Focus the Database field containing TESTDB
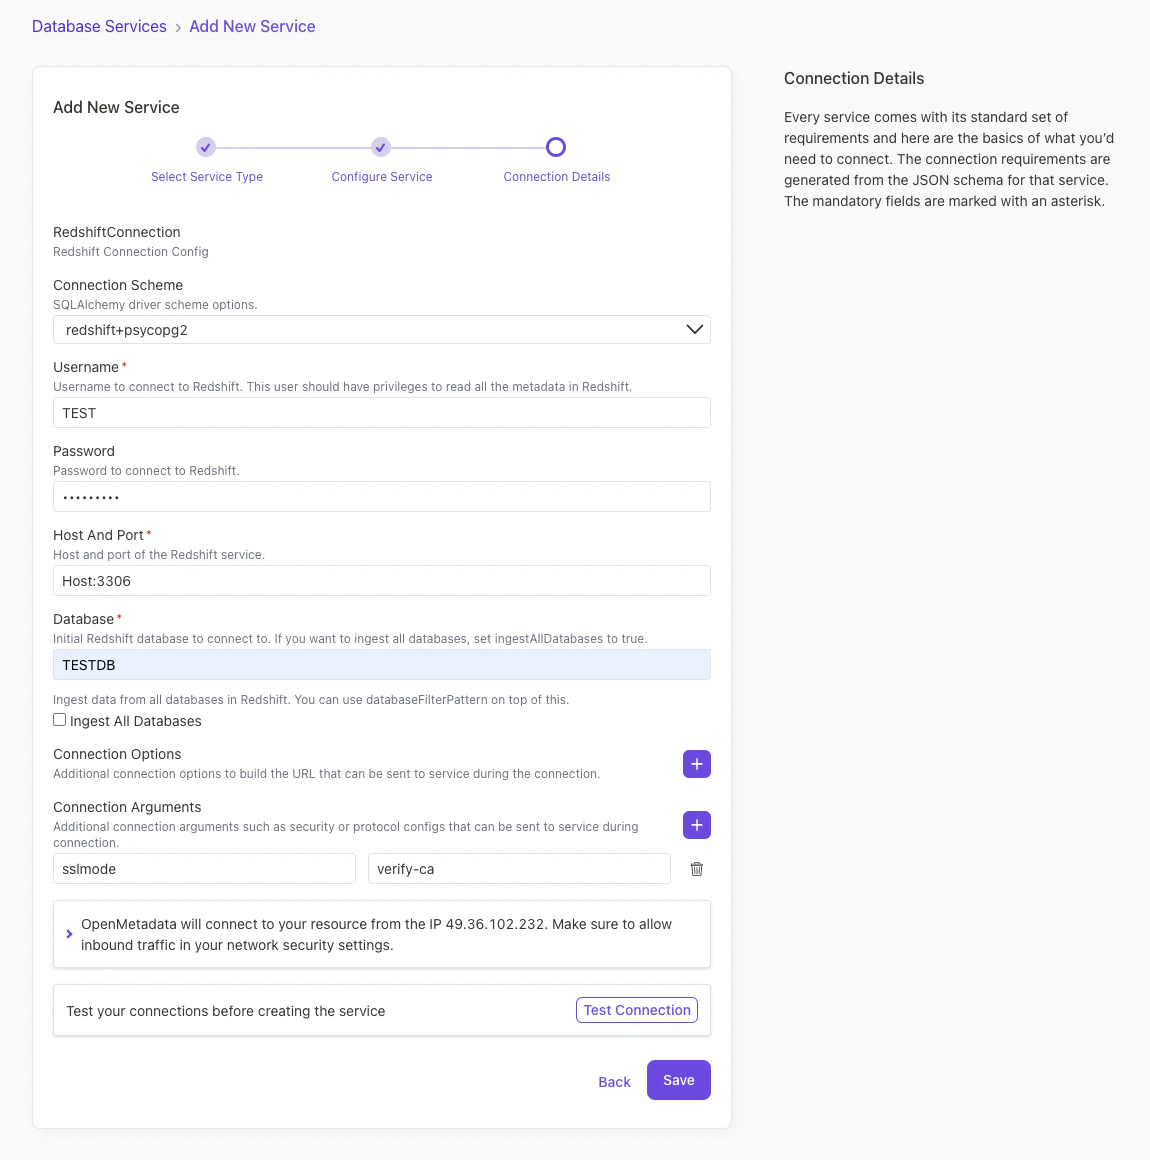The width and height of the screenshot is (1150, 1160). tap(382, 664)
